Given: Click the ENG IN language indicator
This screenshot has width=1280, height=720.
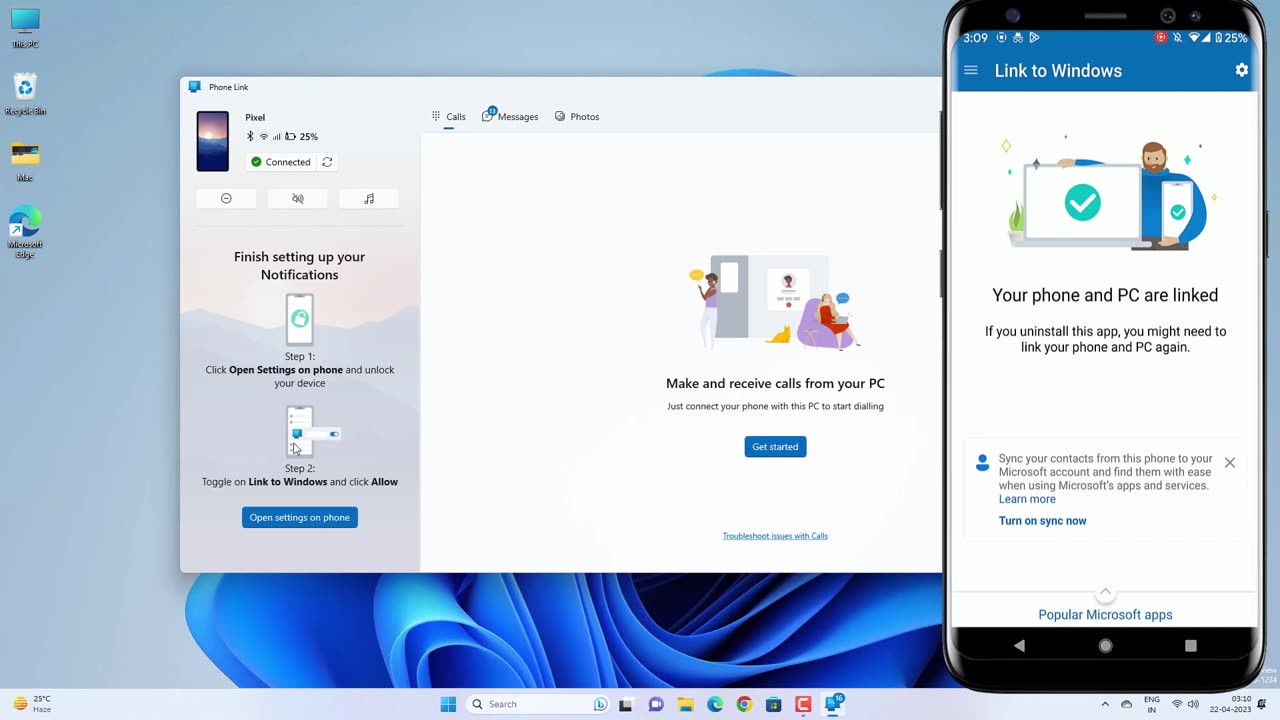Looking at the screenshot, I should [1152, 704].
